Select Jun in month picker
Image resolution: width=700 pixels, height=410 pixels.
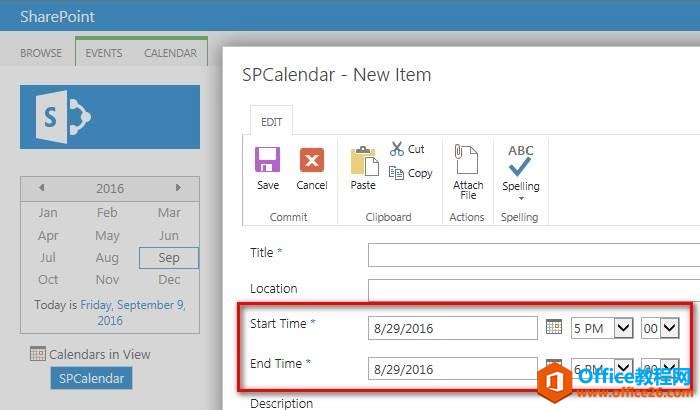coord(169,235)
